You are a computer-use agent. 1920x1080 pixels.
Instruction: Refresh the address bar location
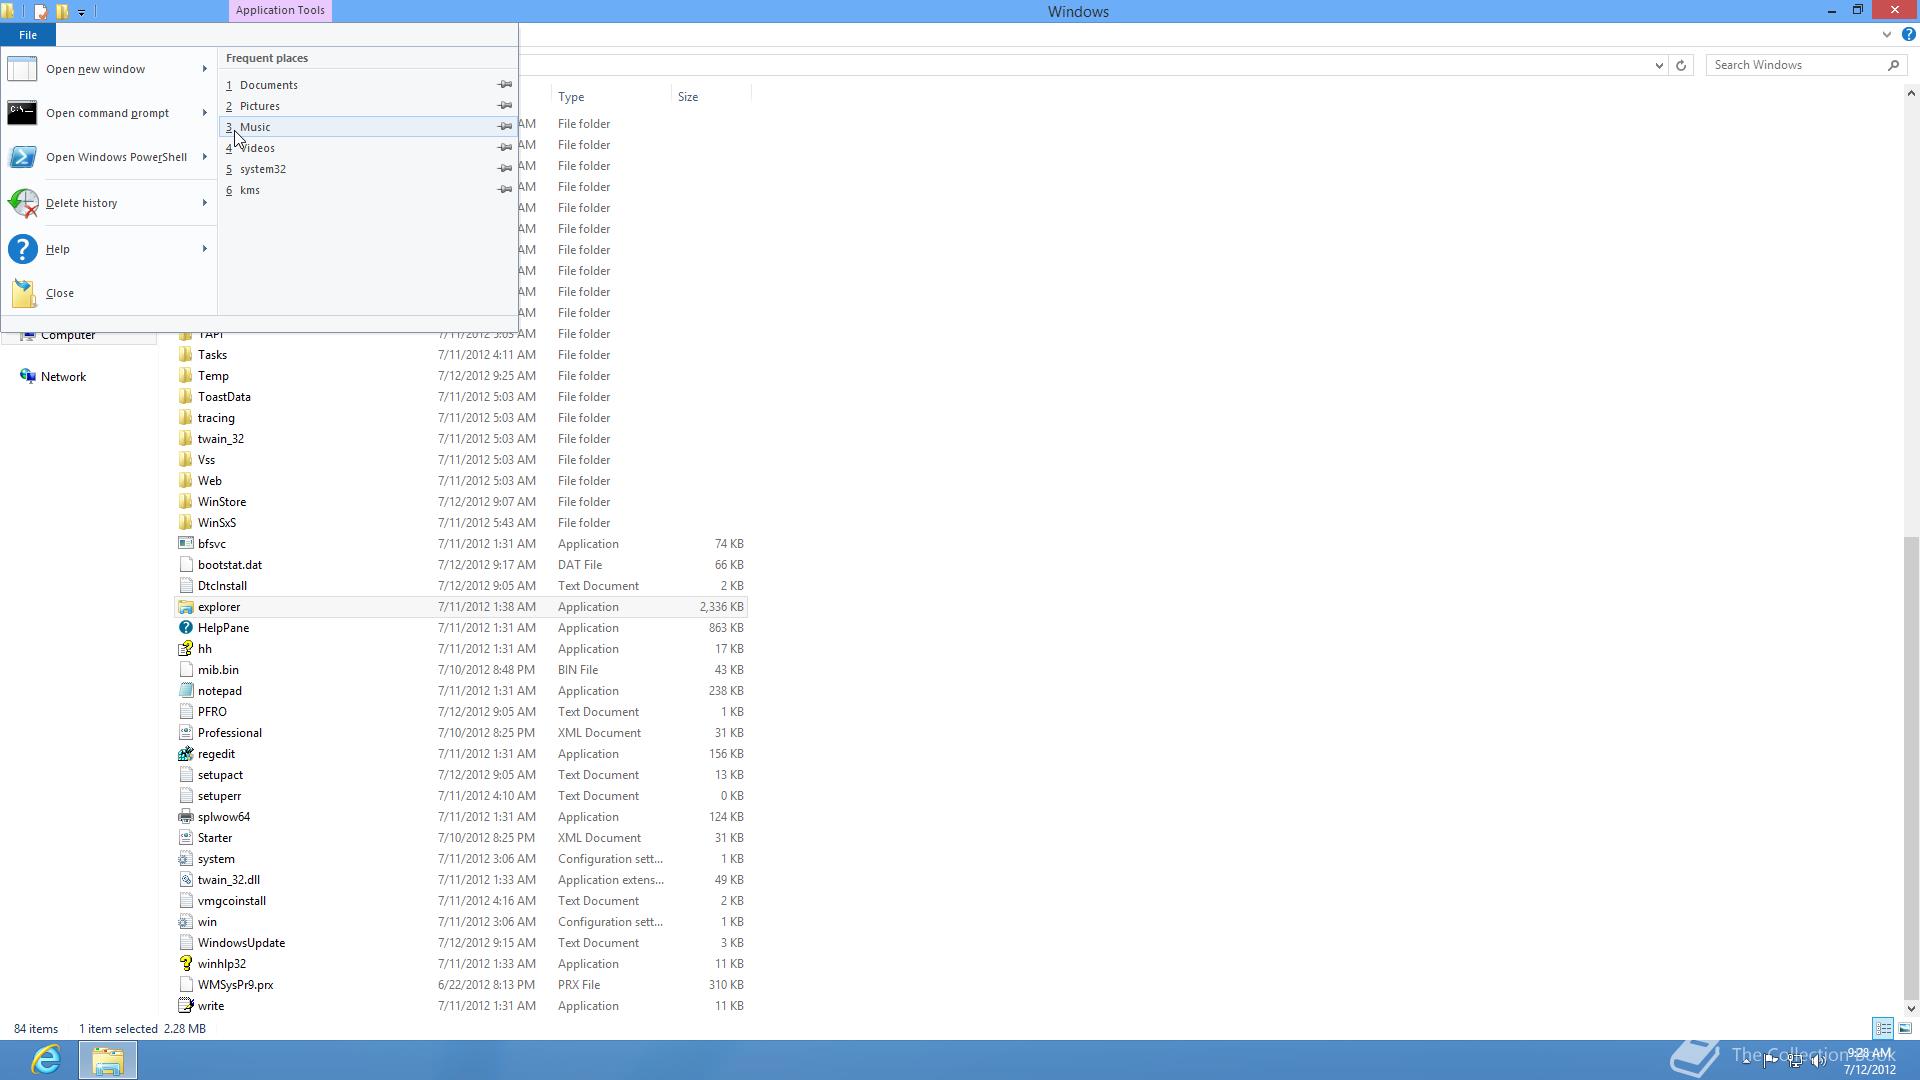click(x=1681, y=65)
